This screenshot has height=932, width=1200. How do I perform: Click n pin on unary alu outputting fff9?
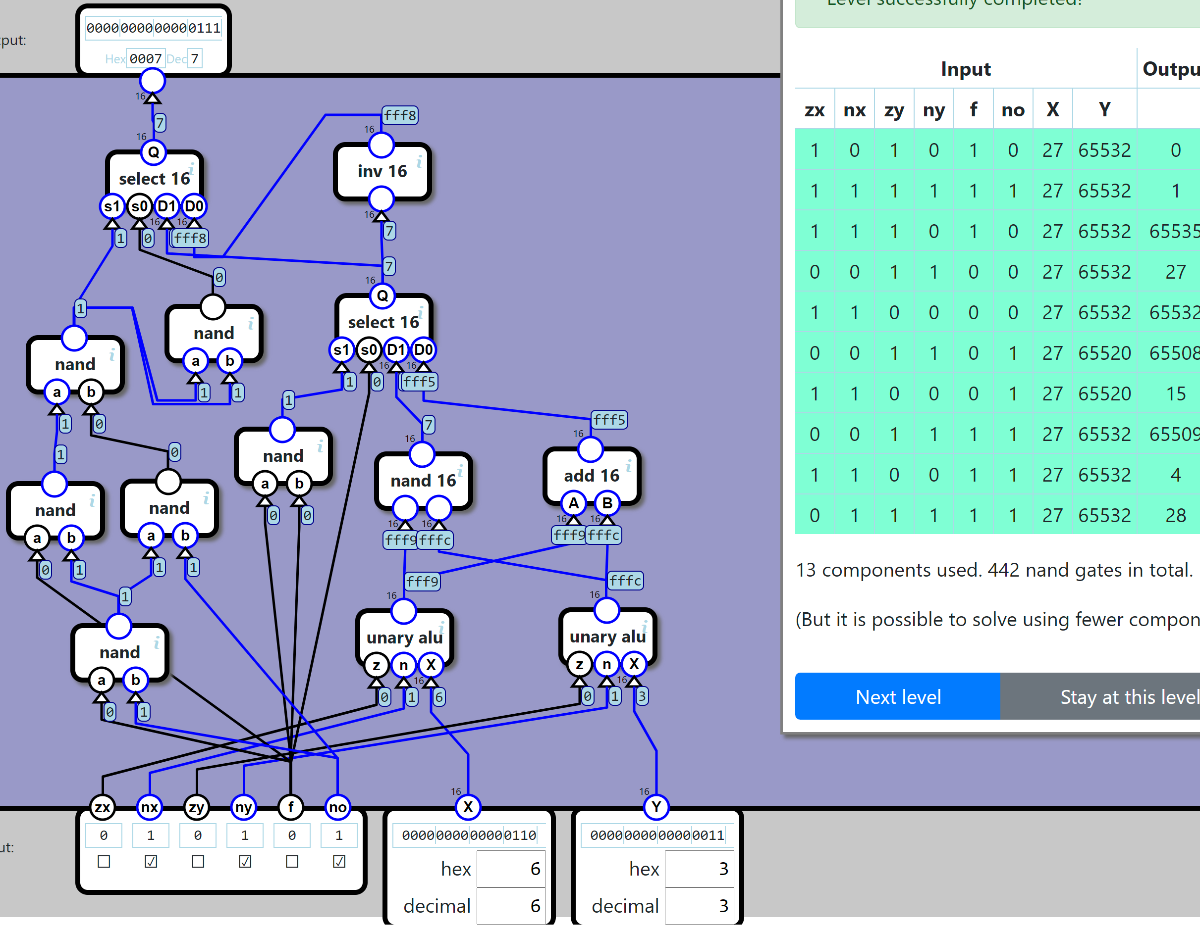click(x=403, y=664)
